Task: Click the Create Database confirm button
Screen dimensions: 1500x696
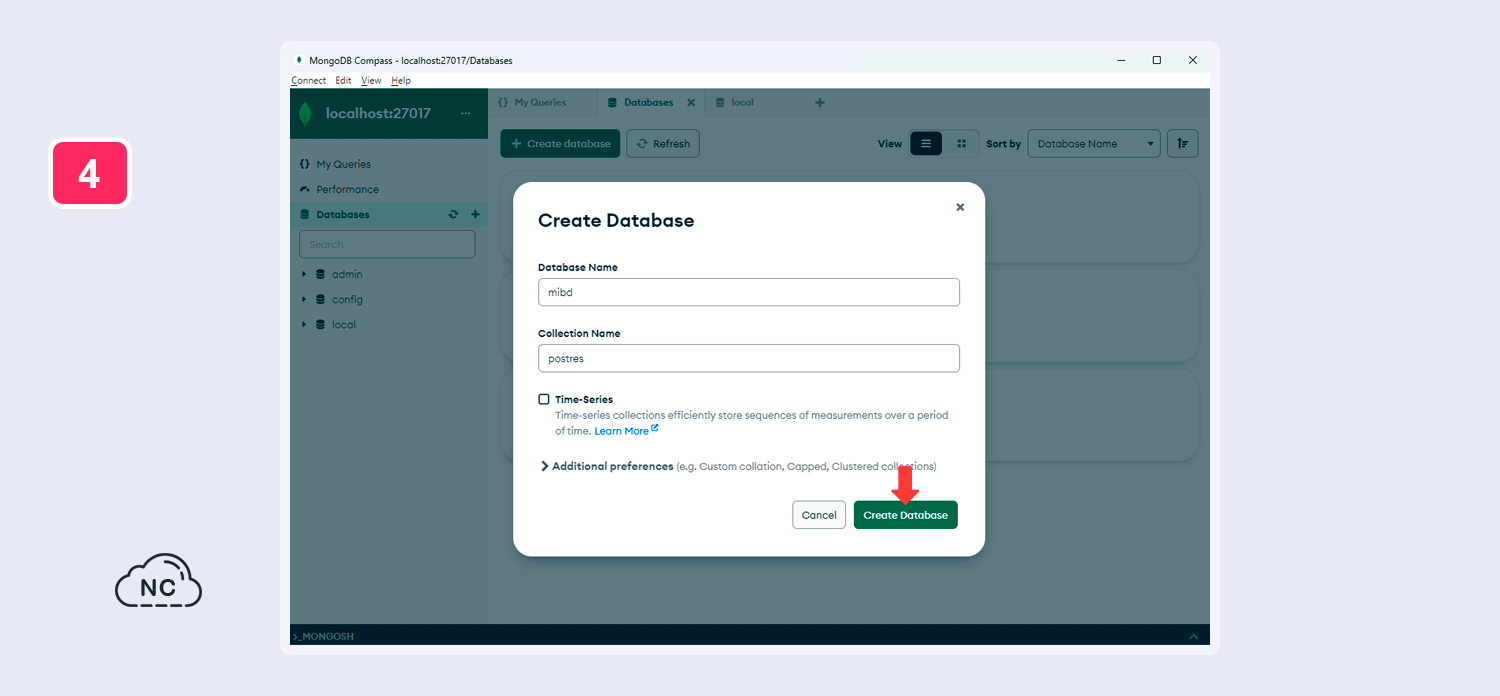Action: (x=905, y=515)
